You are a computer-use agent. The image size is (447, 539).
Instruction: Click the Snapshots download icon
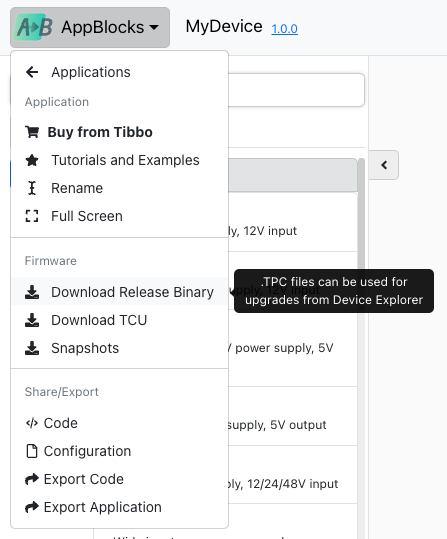coord(32,348)
